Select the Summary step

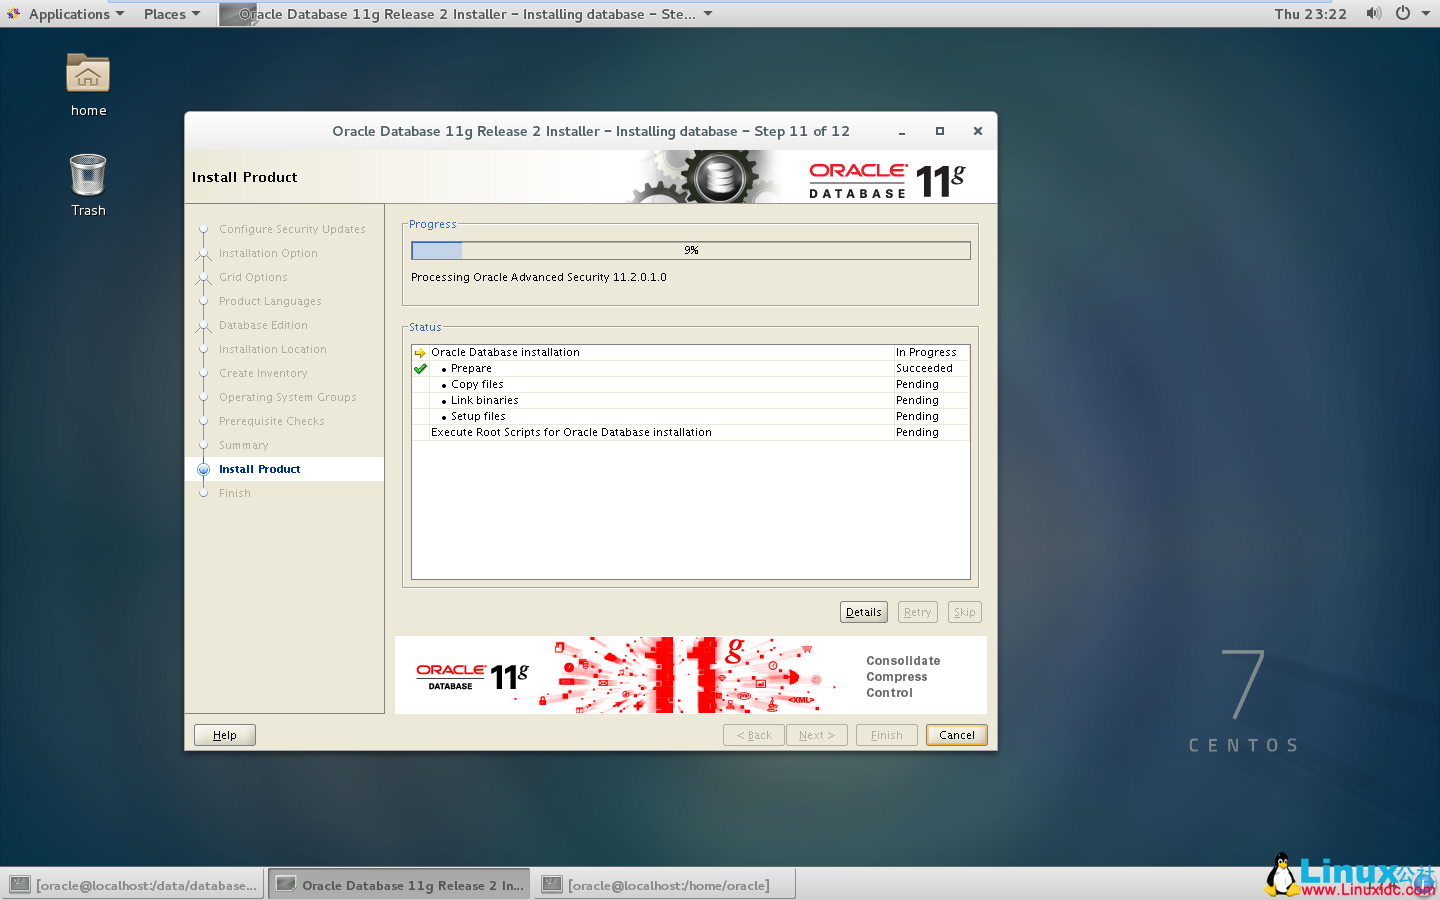pyautogui.click(x=244, y=445)
